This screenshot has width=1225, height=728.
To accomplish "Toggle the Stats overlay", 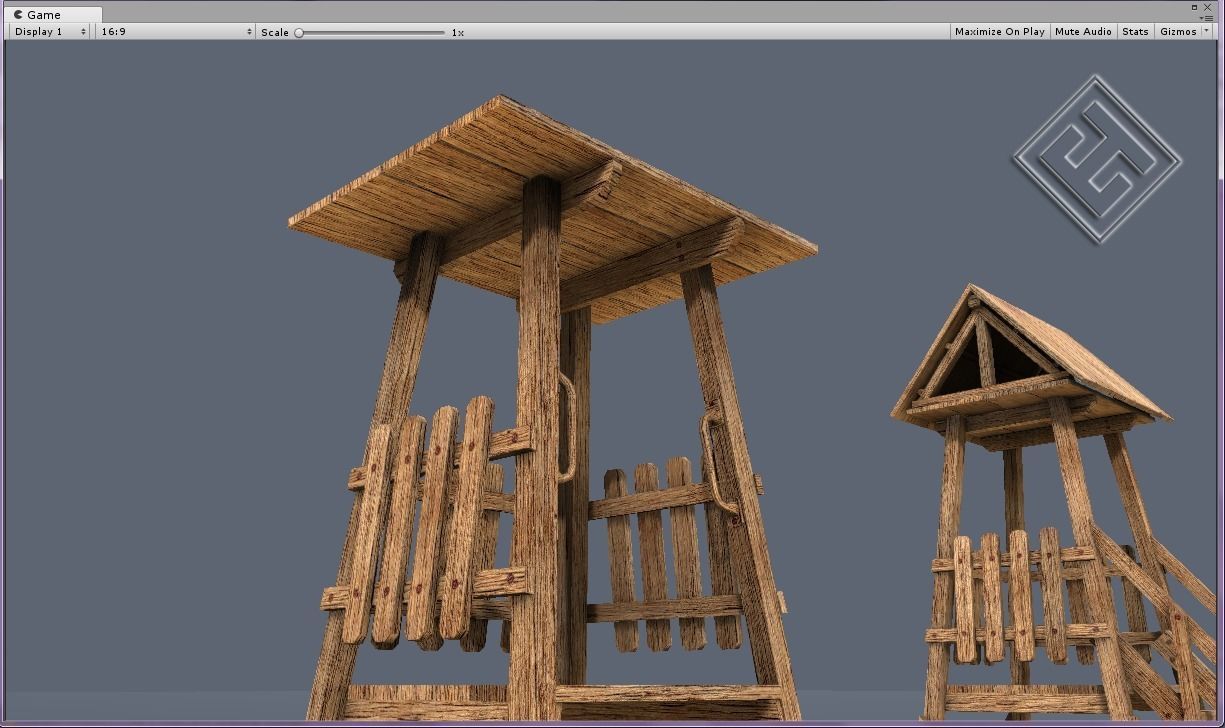I will pos(1135,32).
